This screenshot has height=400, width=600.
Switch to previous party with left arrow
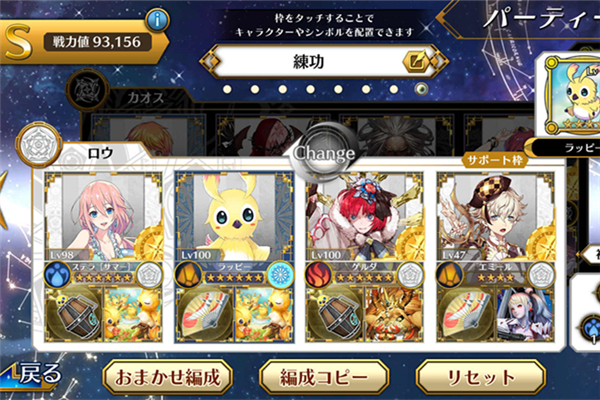pos(210,61)
